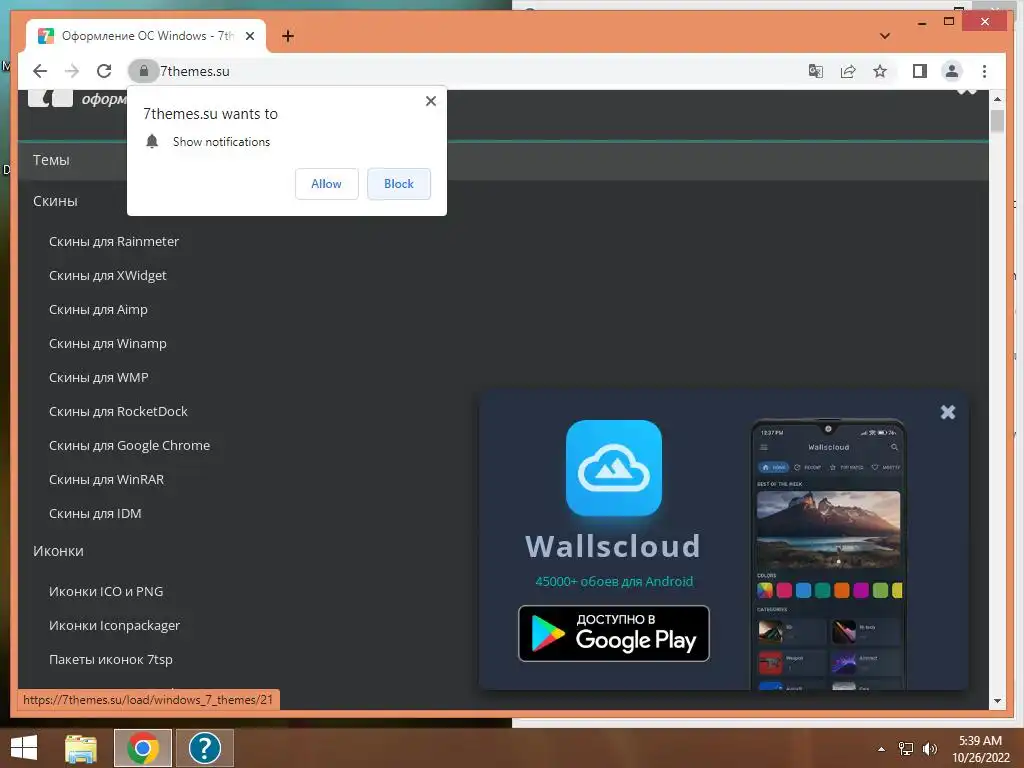Click the page scrollbar up arrow
The height and width of the screenshot is (768, 1024).
click(x=997, y=99)
